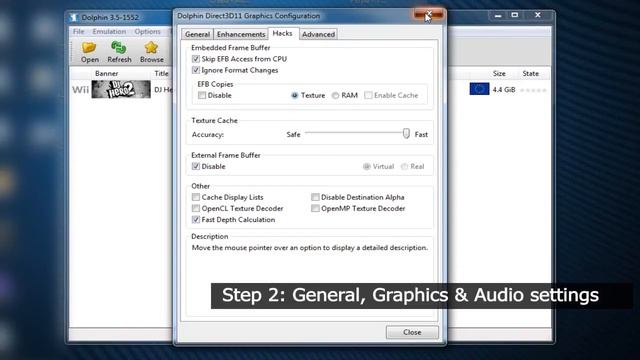Click the Wii platform icon in game list
The image size is (640, 360).
80,90
